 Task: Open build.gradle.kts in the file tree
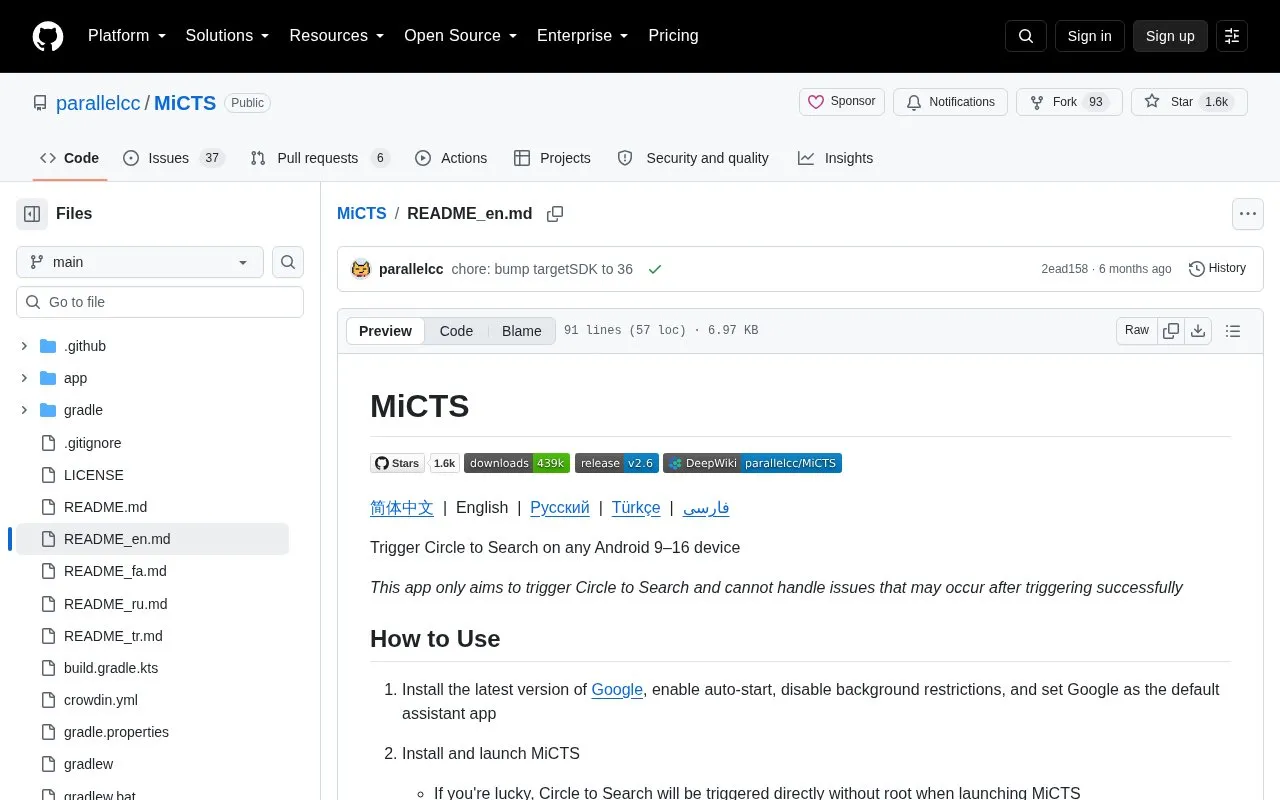click(x=111, y=668)
